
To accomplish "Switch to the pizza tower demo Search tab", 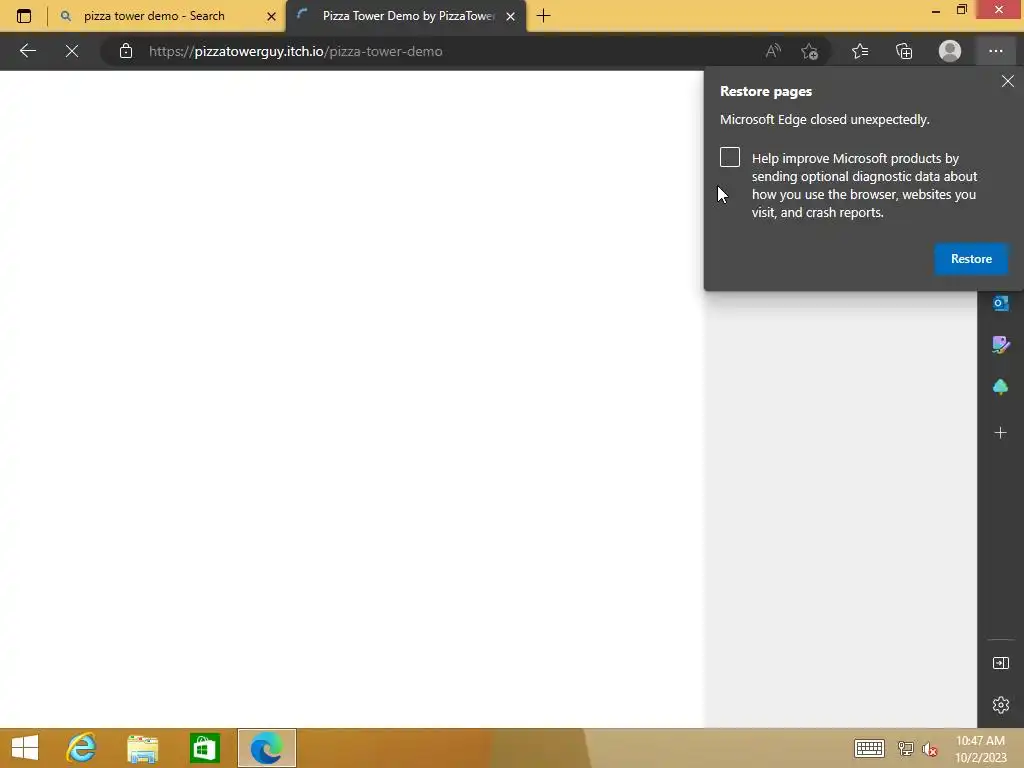I will [154, 16].
